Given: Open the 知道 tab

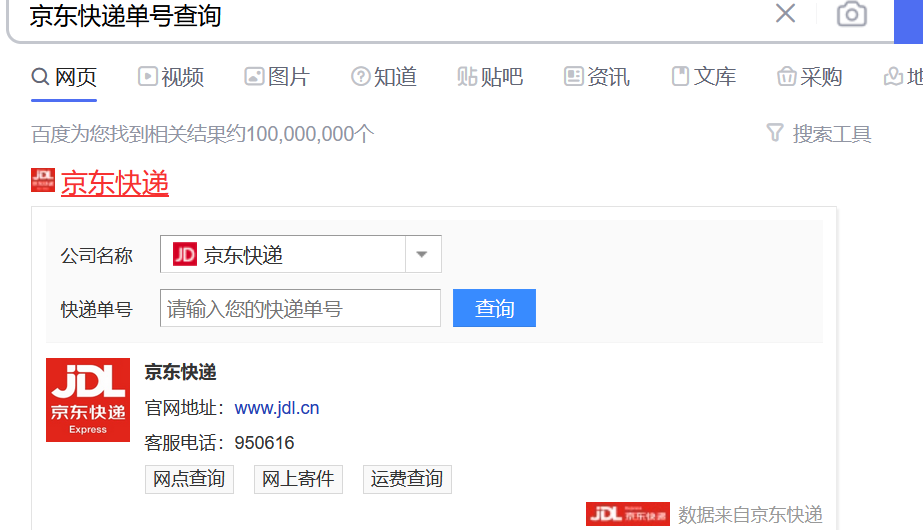Looking at the screenshot, I should tap(384, 77).
